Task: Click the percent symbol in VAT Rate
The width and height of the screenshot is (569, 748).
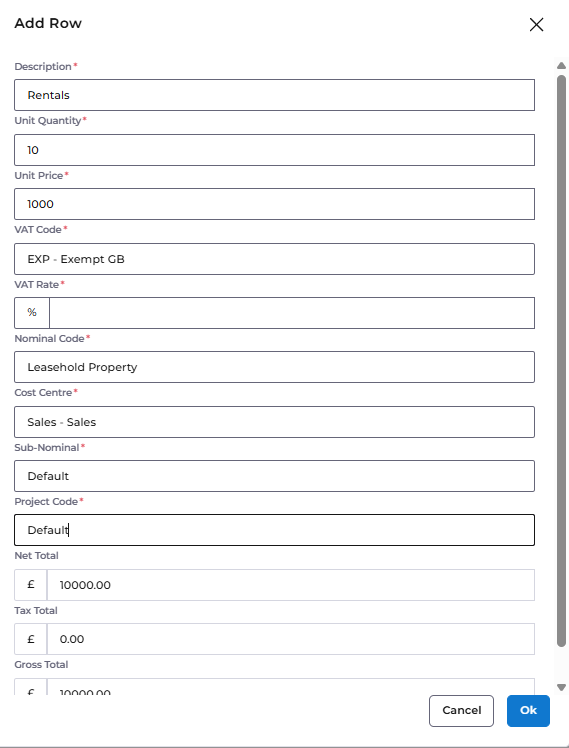Action: pyautogui.click(x=32, y=312)
